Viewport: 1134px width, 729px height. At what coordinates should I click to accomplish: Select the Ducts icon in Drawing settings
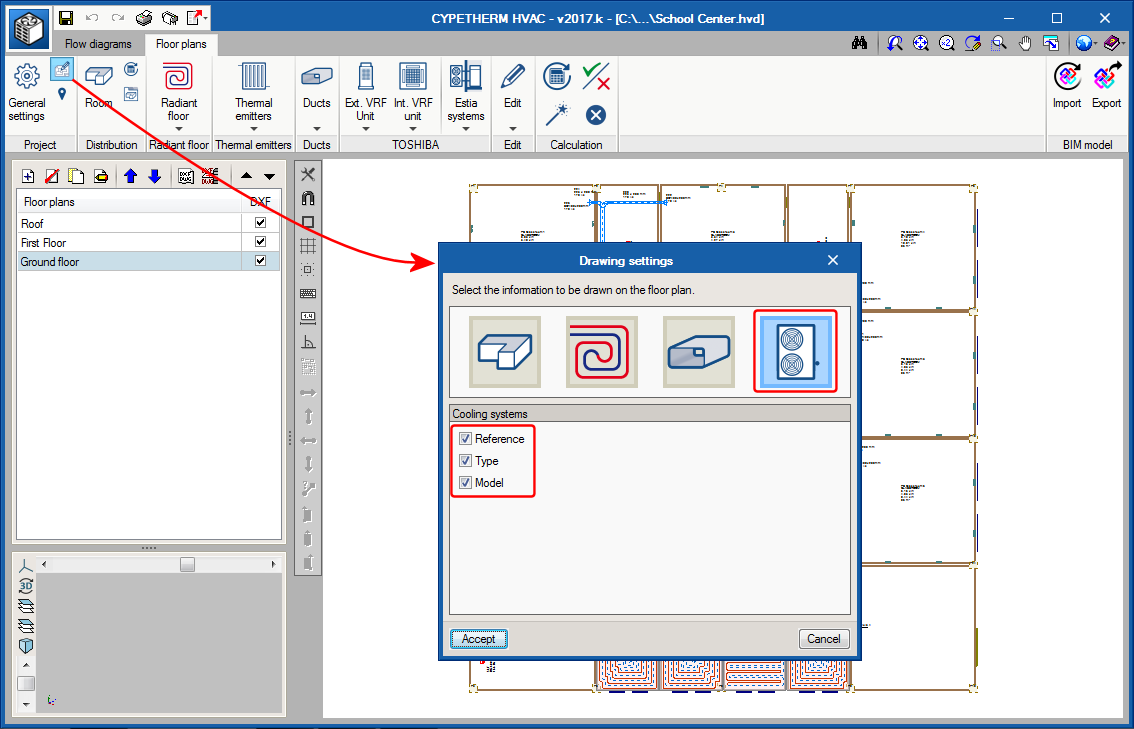(699, 352)
